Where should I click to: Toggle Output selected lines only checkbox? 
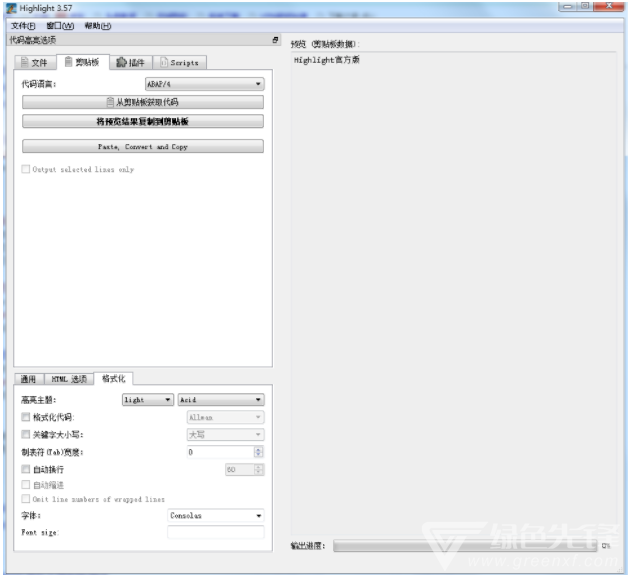[26, 169]
